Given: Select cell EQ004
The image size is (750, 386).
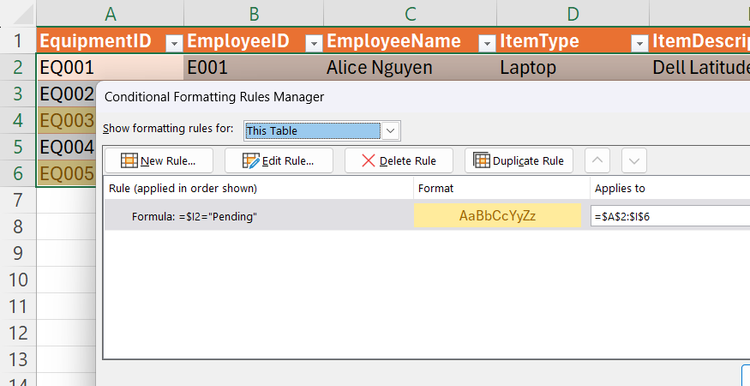Looking at the screenshot, I should coord(66,147).
